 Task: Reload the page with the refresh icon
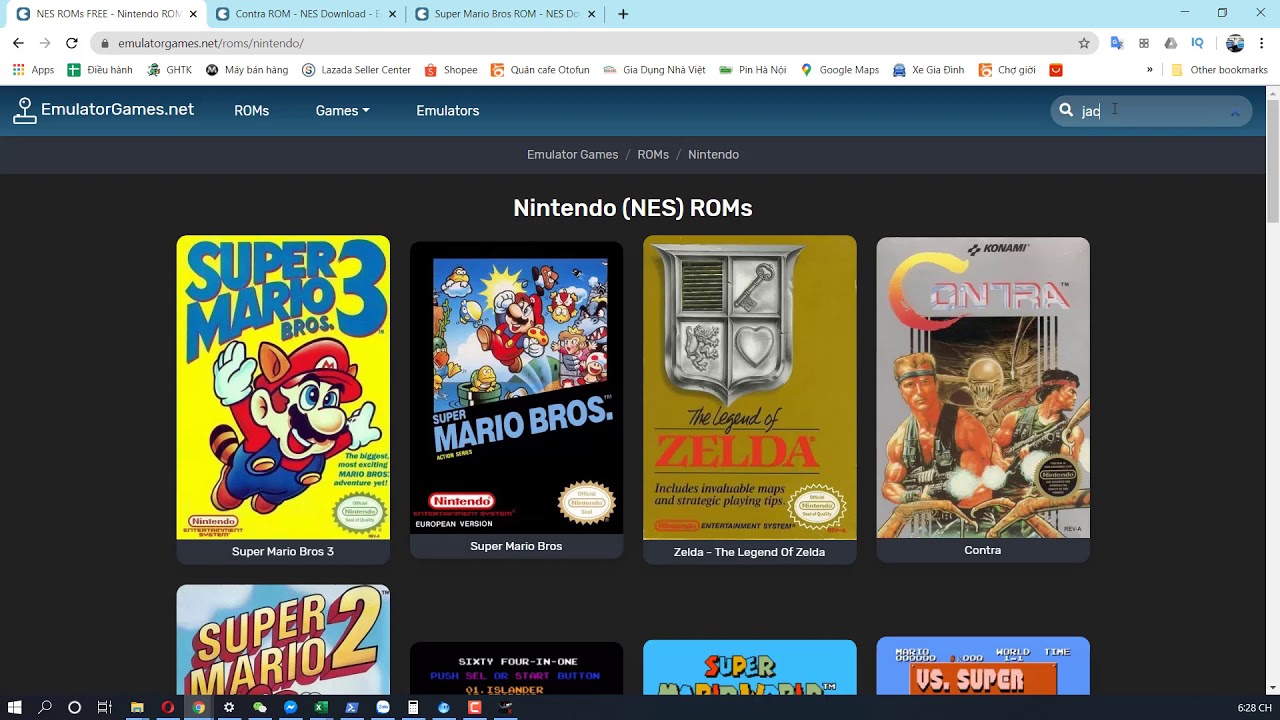tap(72, 43)
